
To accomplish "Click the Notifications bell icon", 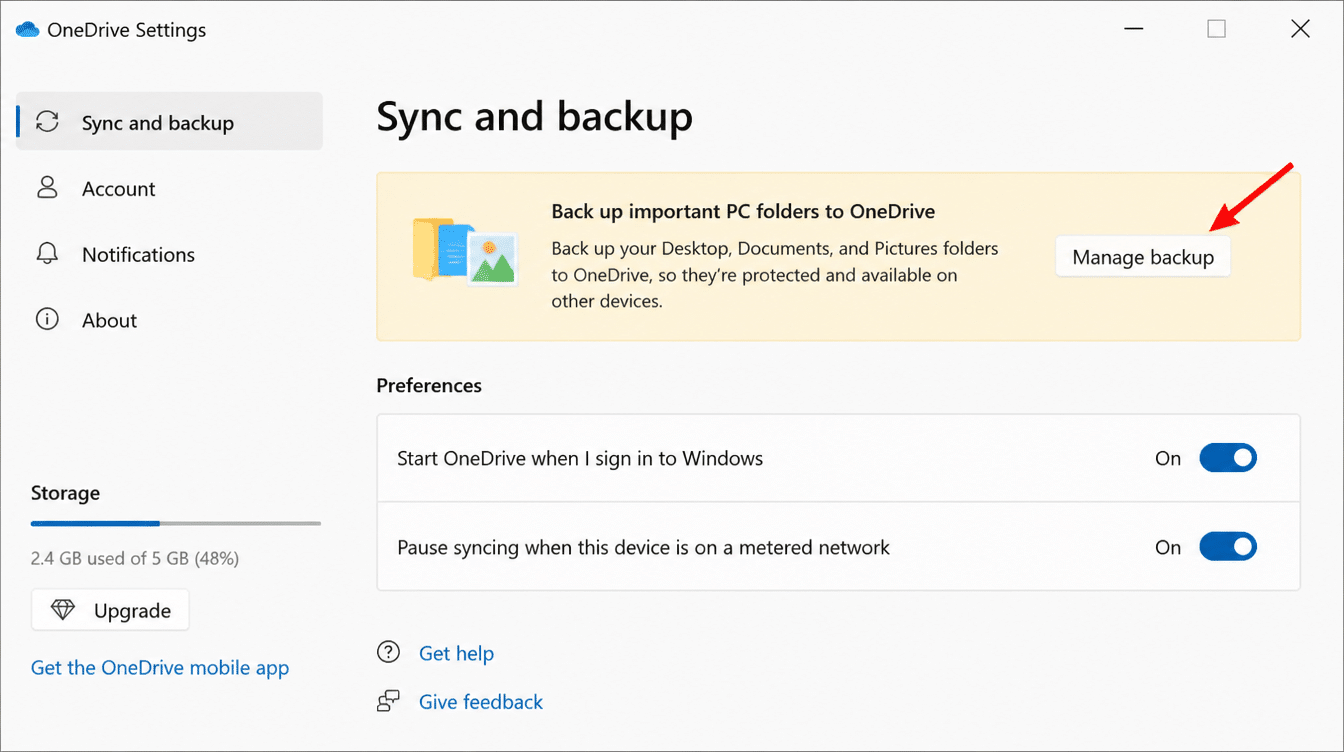I will (x=47, y=254).
